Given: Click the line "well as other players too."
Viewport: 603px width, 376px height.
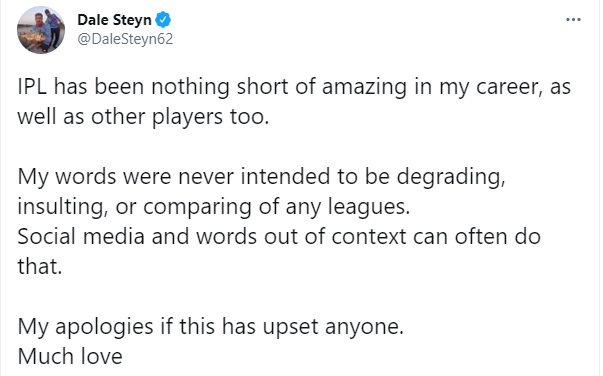Looking at the screenshot, I should click(143, 117).
